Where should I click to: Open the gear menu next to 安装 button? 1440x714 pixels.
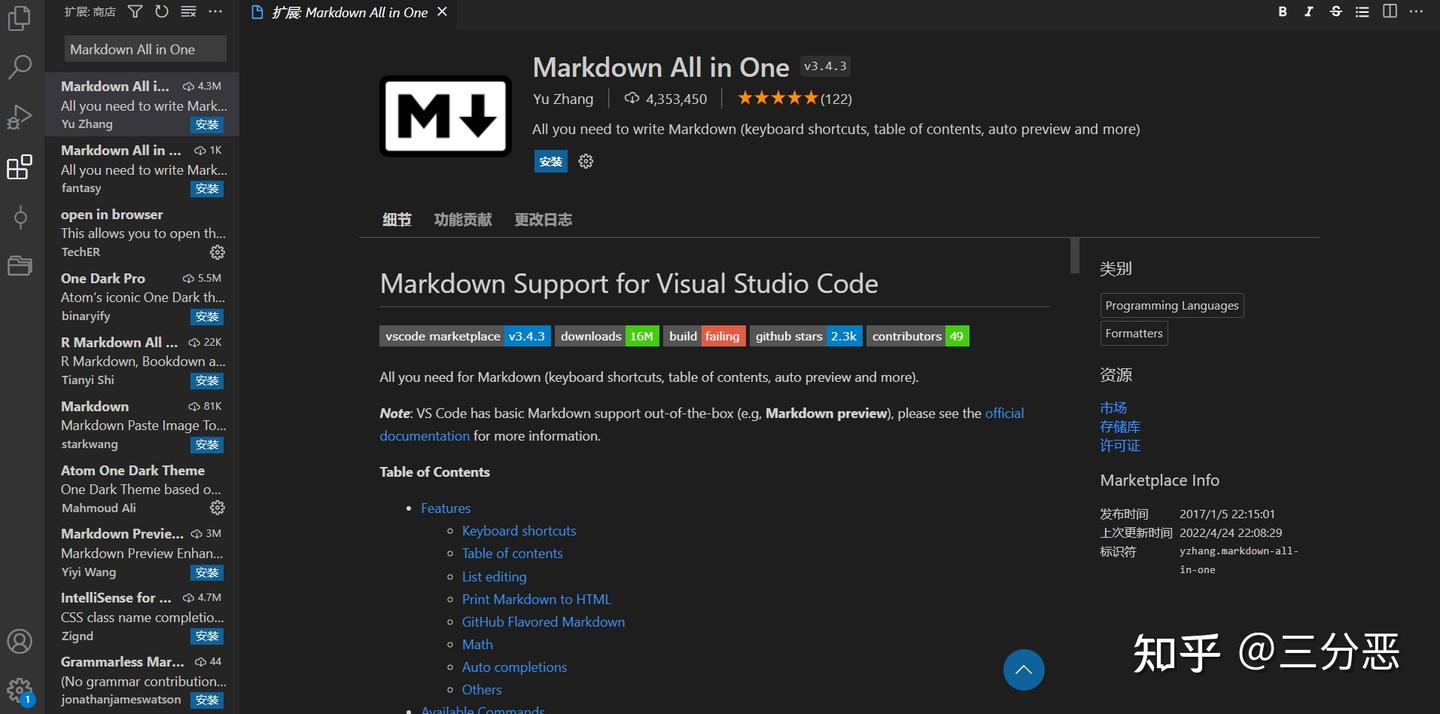click(x=585, y=161)
